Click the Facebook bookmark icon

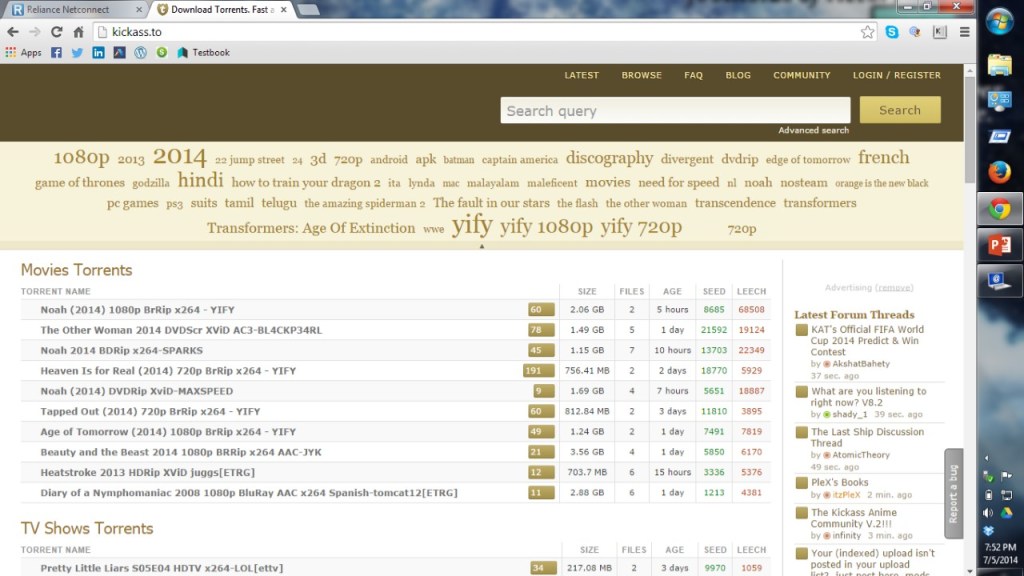56,52
